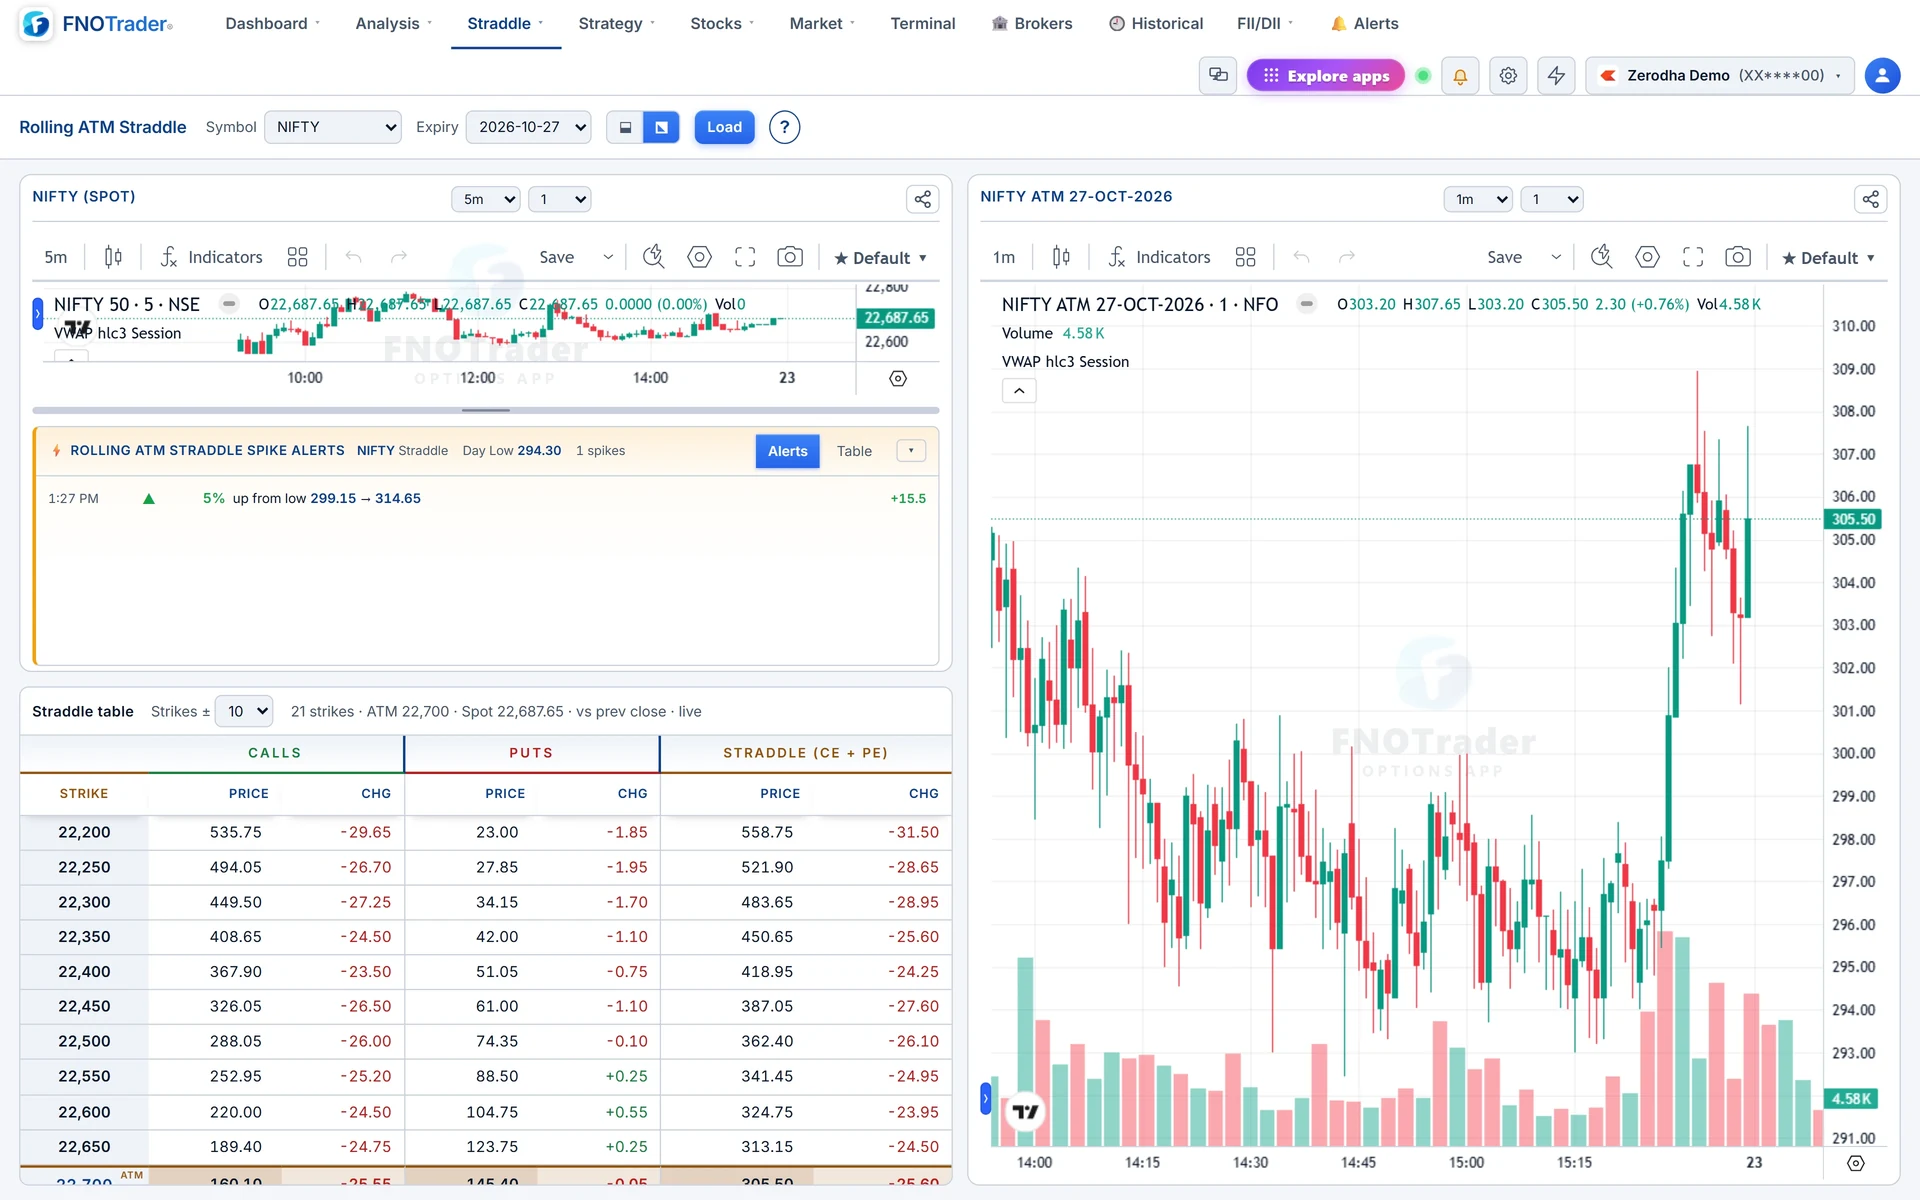Click the Explore apps button
This screenshot has width=1920, height=1200.
coord(1325,76)
